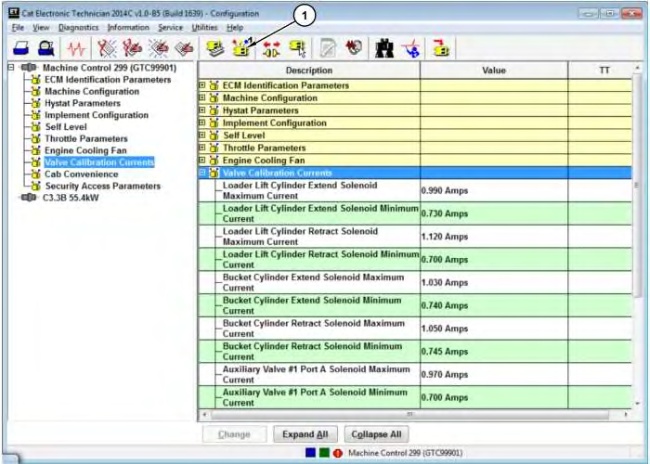Click the greyed notepad edit toolbar icon
This screenshot has height=464, width=650.
[x=328, y=49]
